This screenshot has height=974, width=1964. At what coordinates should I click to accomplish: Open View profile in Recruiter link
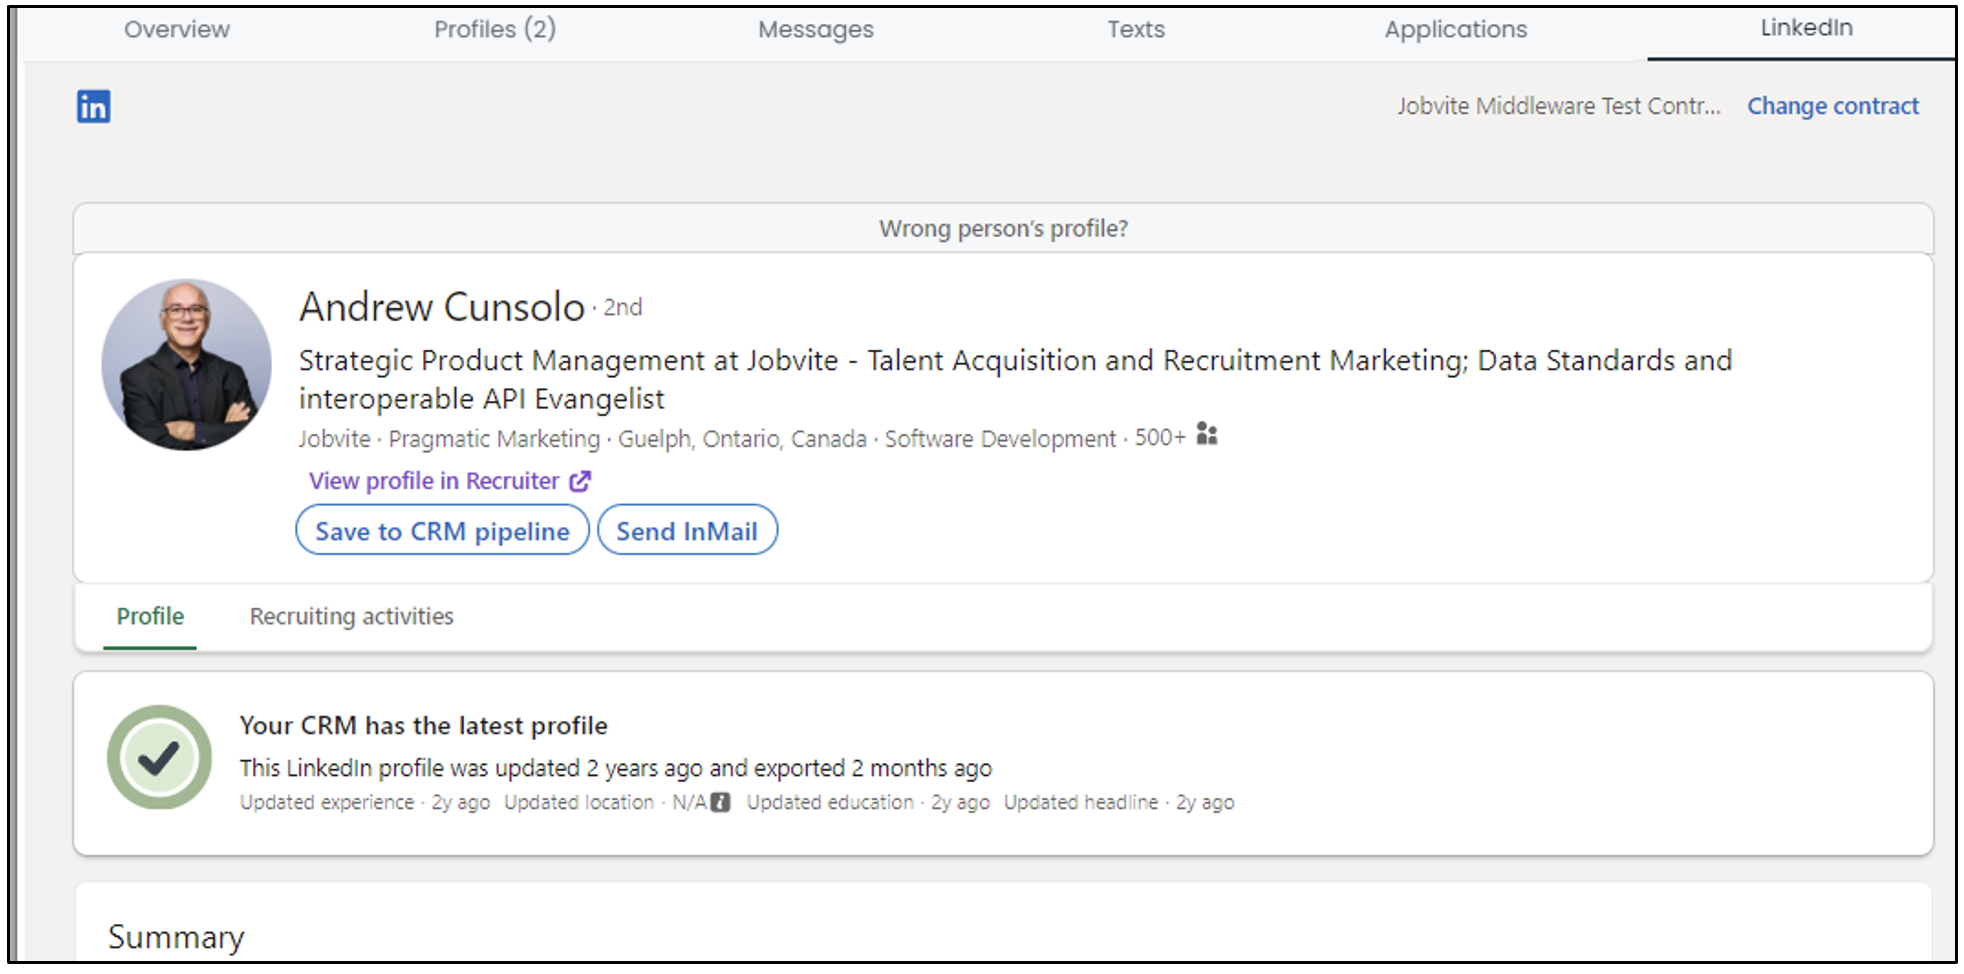point(449,481)
